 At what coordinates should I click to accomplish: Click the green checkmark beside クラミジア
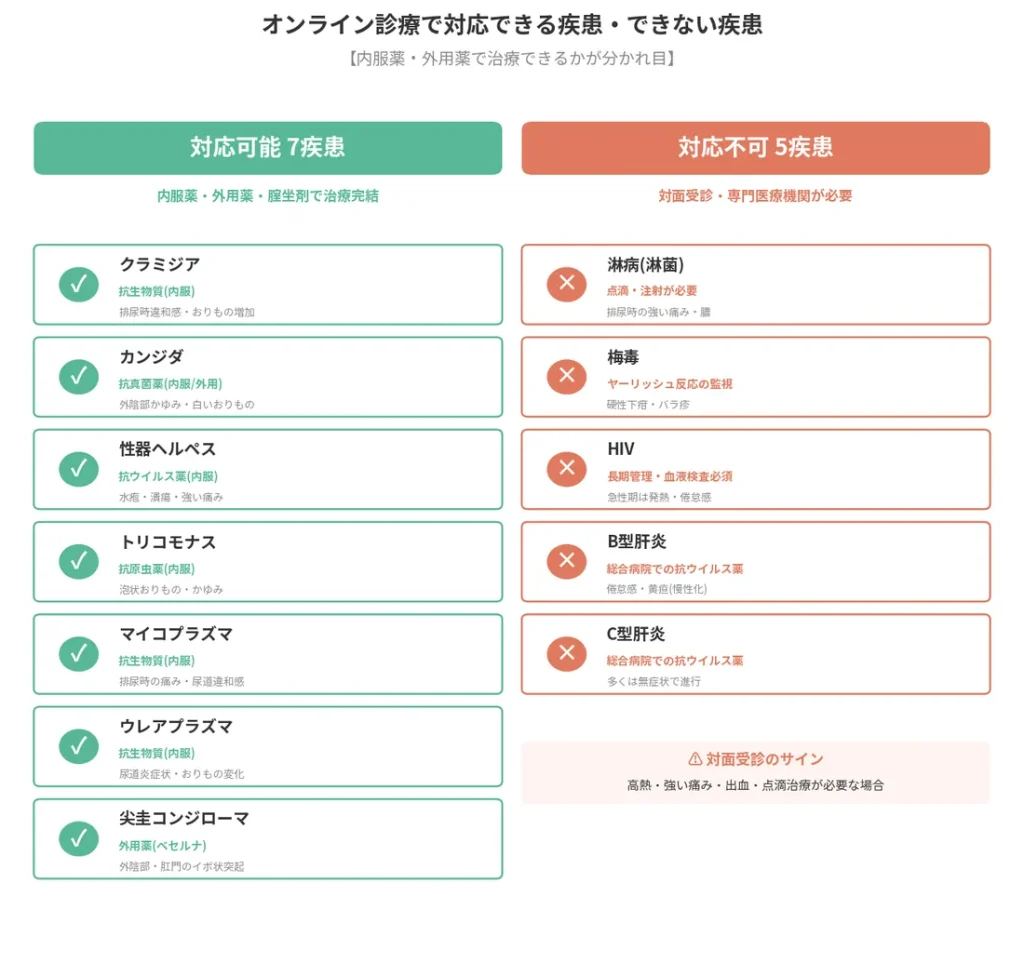pyautogui.click(x=78, y=285)
